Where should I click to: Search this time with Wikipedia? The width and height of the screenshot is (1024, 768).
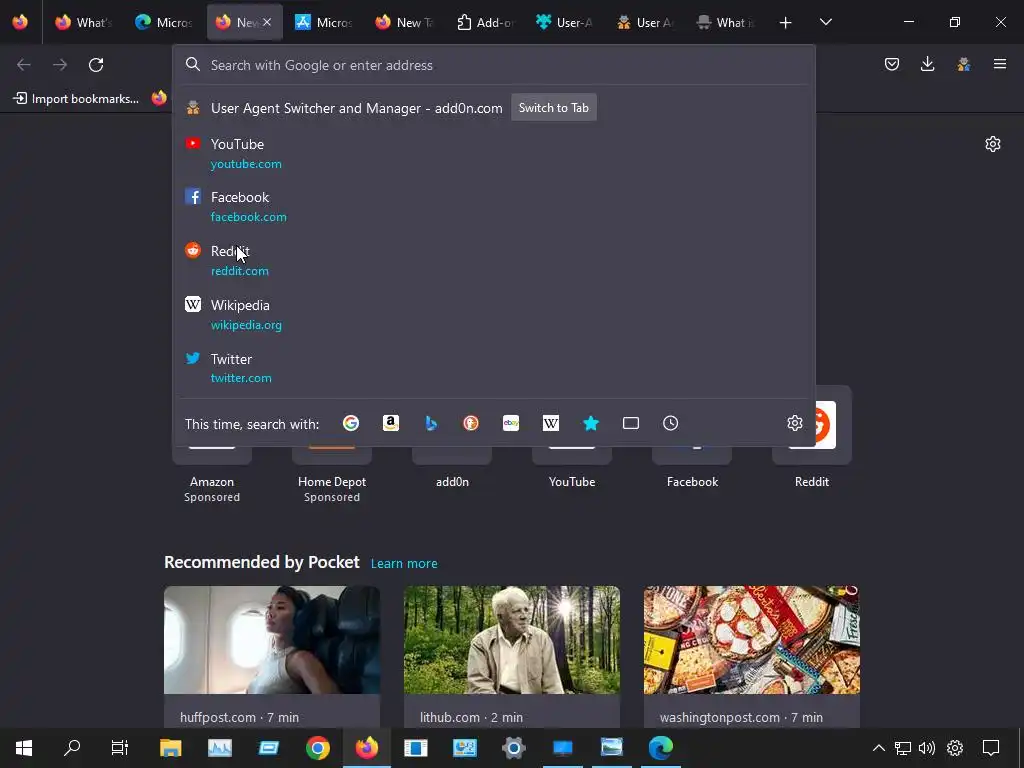click(551, 423)
